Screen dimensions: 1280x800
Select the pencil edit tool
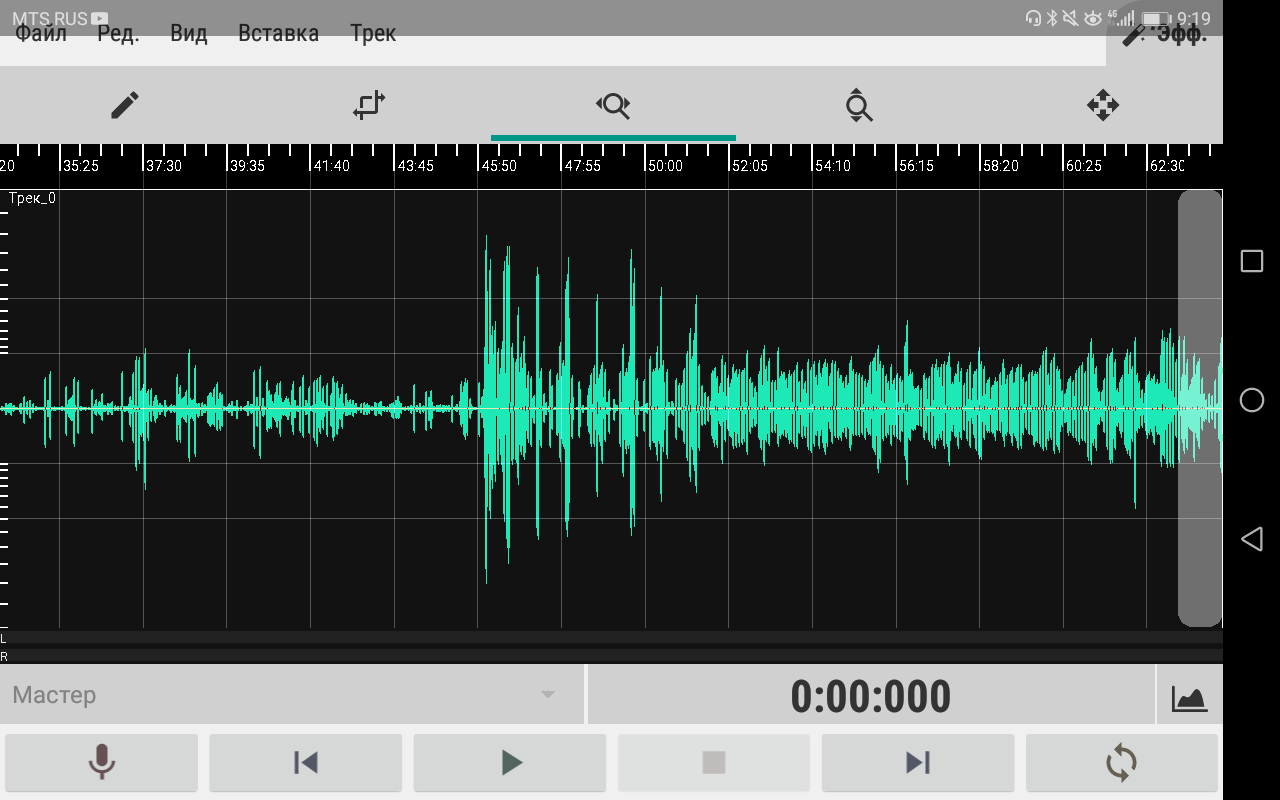pos(124,105)
